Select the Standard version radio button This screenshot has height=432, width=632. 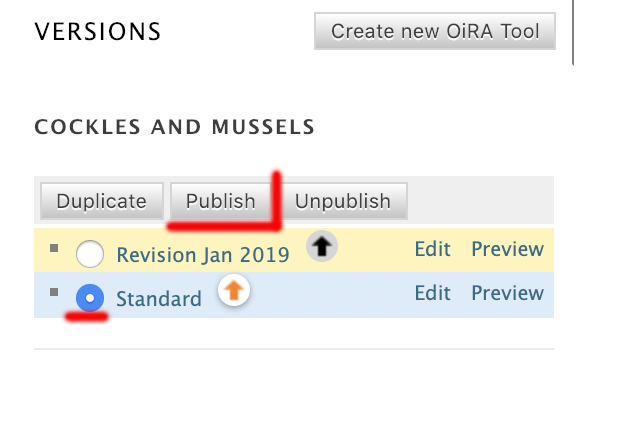click(x=90, y=298)
